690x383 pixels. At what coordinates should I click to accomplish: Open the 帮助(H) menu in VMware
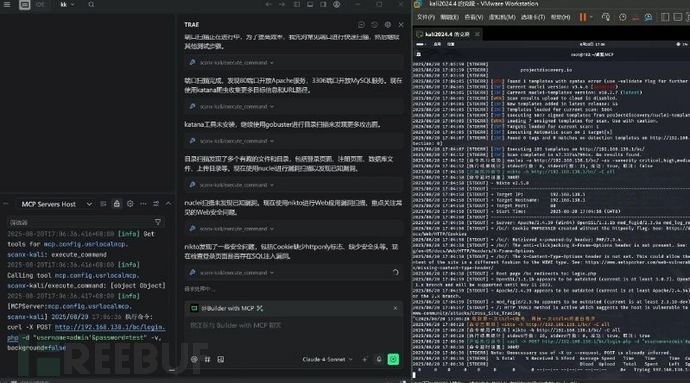[x=560, y=17]
